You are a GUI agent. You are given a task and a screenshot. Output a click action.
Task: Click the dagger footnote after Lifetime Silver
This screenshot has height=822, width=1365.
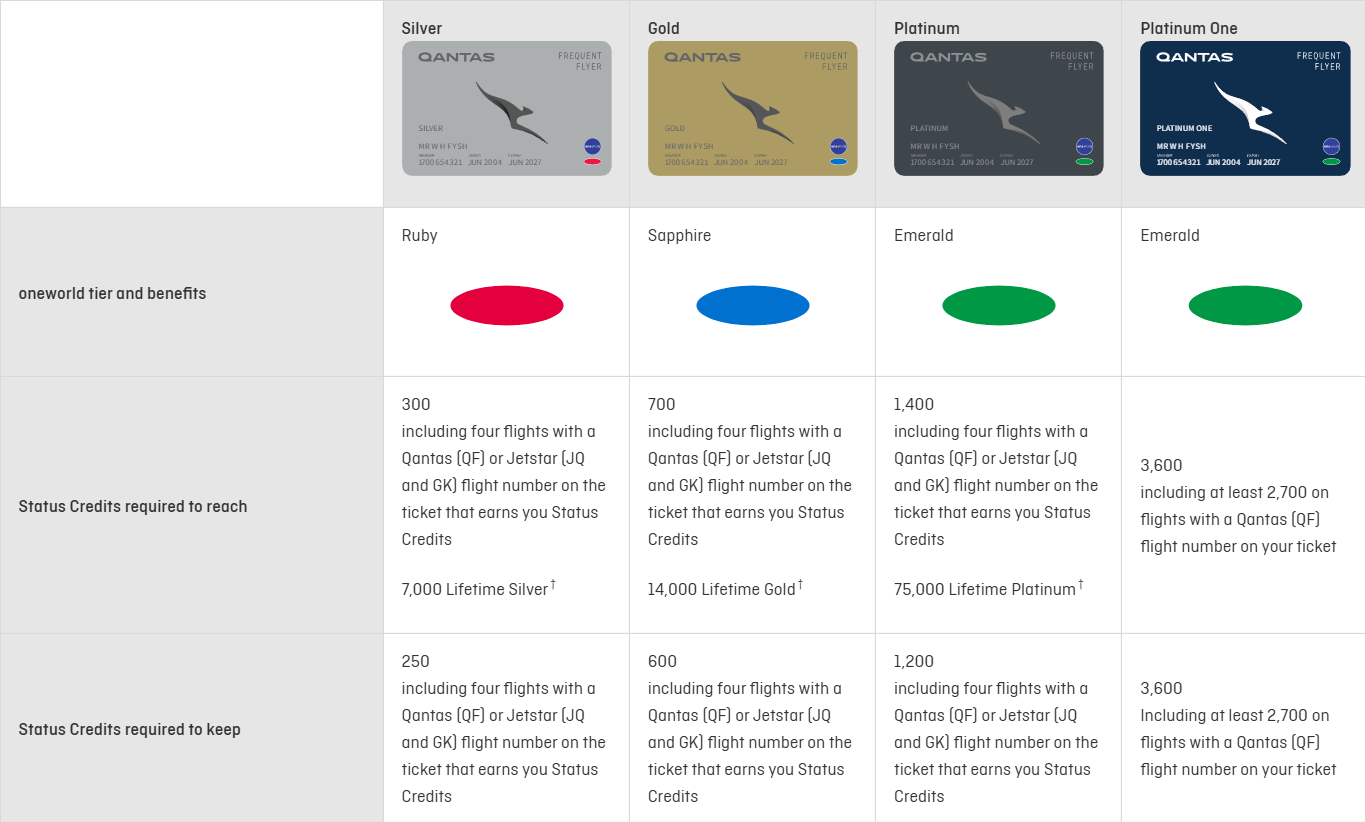(x=553, y=584)
